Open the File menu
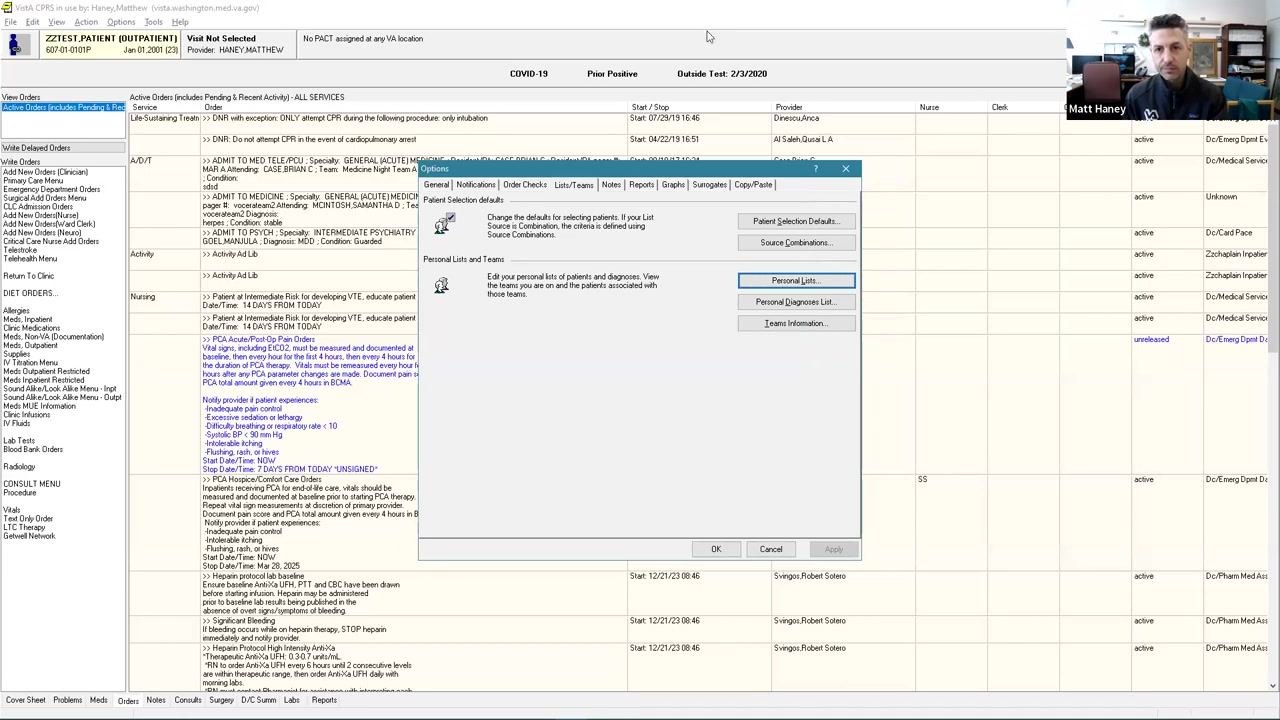This screenshot has width=1280, height=720. (x=10, y=22)
